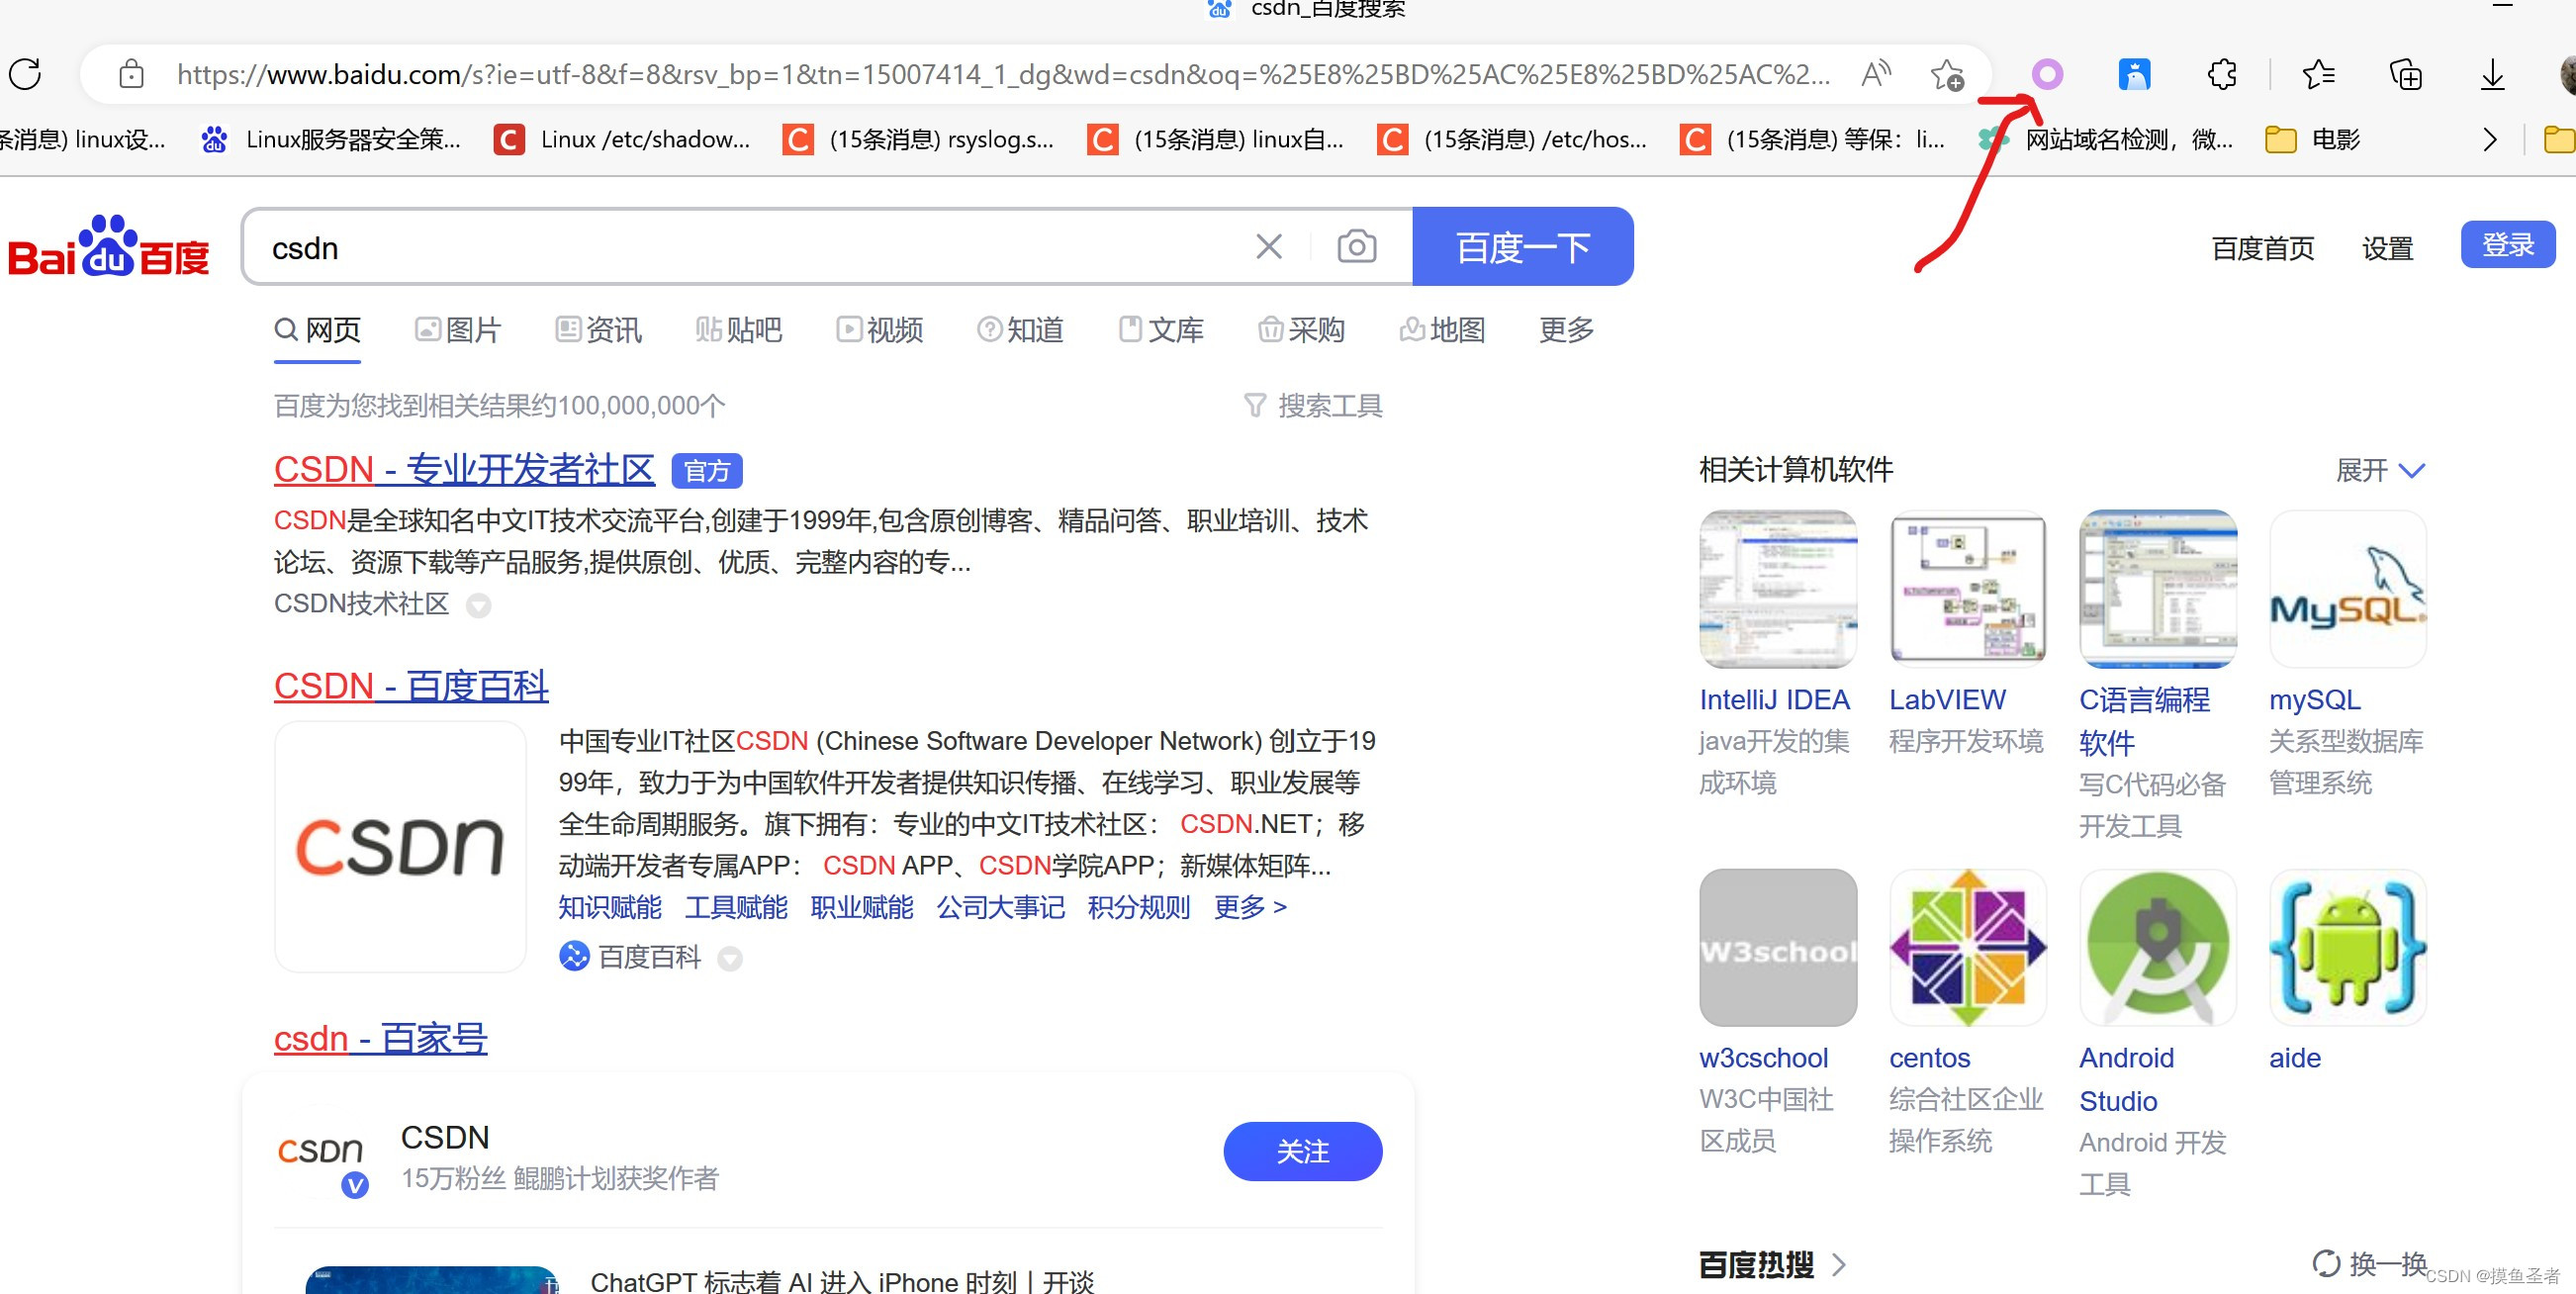
Task: Open the browser collections icon
Action: 2405,74
